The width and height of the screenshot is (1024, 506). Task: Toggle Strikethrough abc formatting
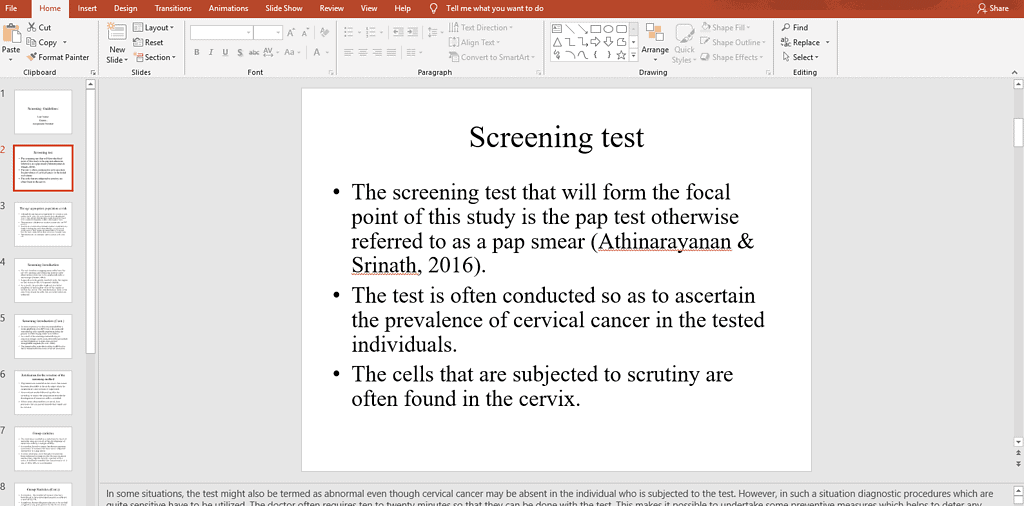pyautogui.click(x=254, y=52)
